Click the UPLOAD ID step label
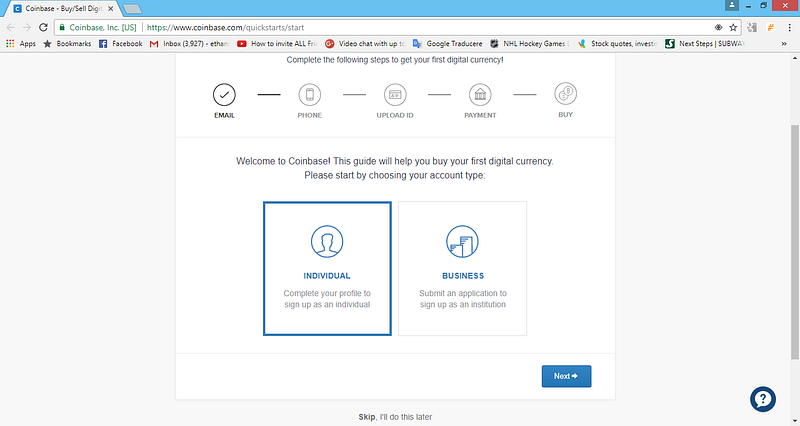 click(395, 115)
